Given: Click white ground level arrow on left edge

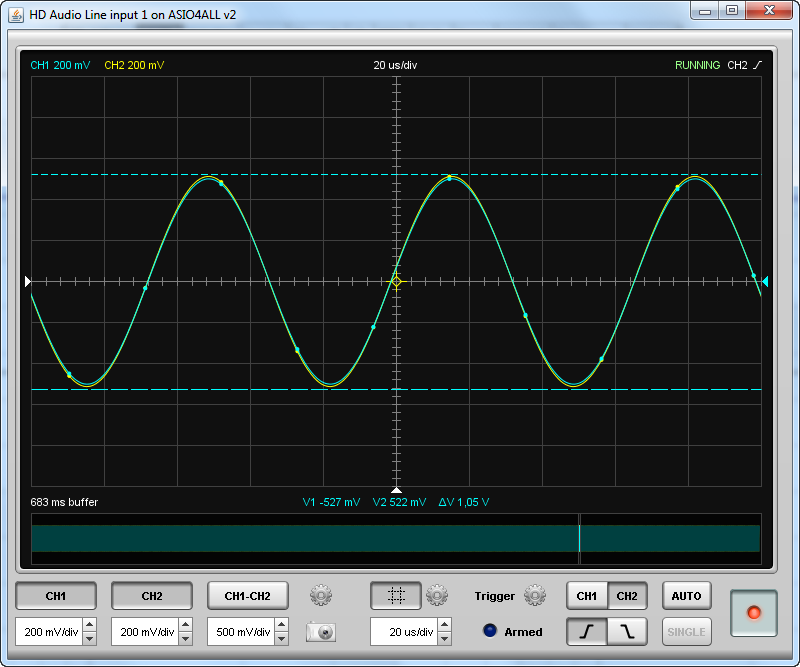Looking at the screenshot, I should pyautogui.click(x=28, y=281).
